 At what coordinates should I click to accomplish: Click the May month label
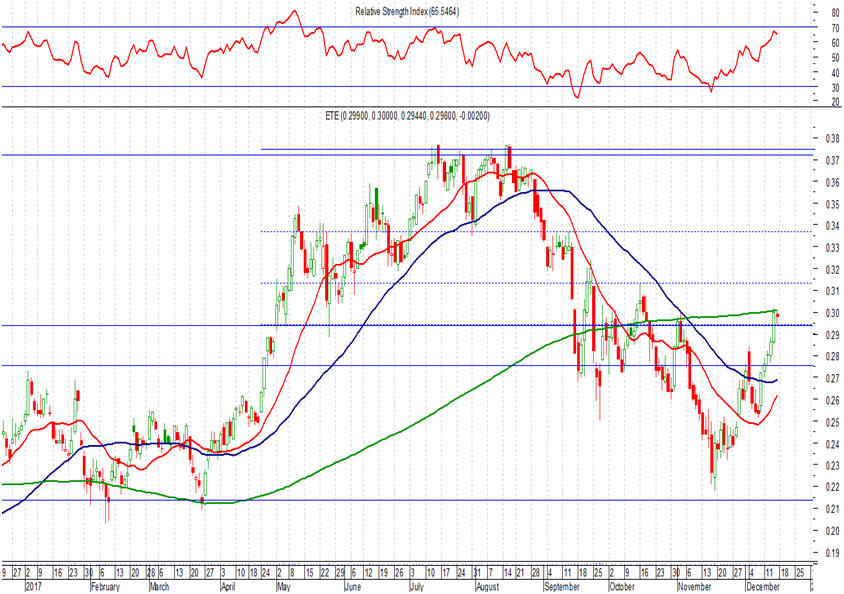point(284,586)
